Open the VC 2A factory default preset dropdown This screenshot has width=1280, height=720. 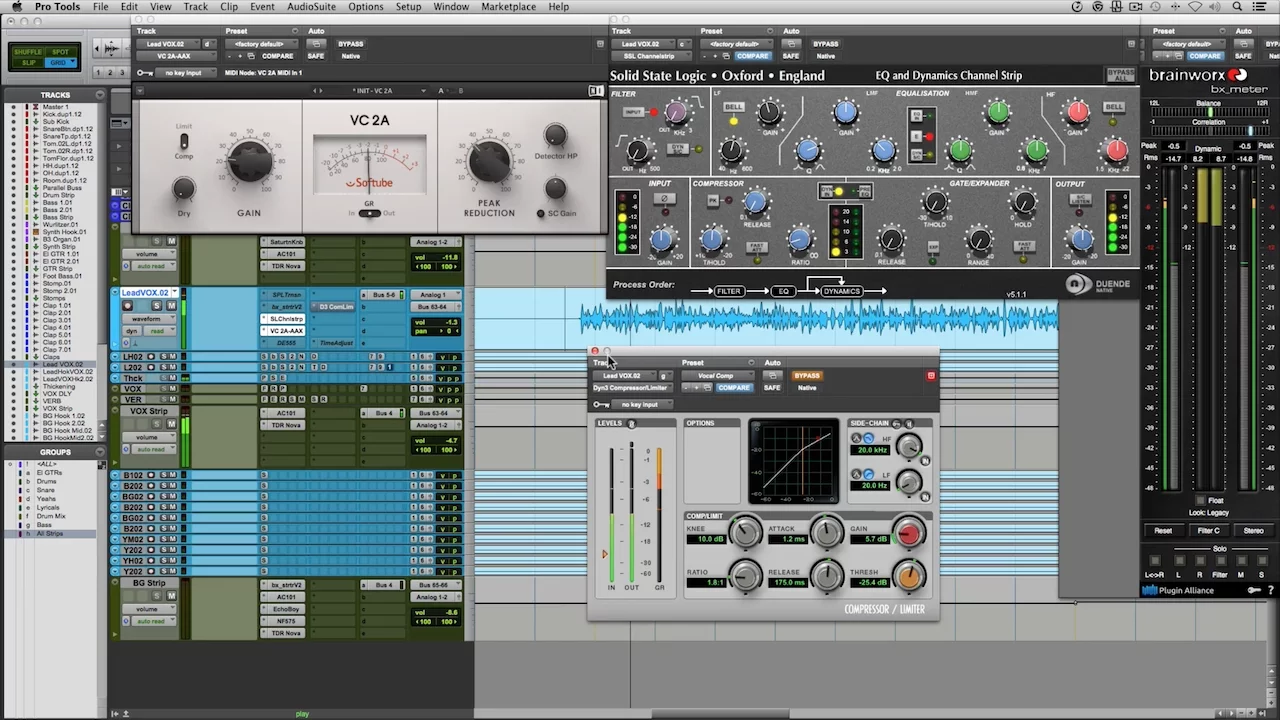point(260,44)
